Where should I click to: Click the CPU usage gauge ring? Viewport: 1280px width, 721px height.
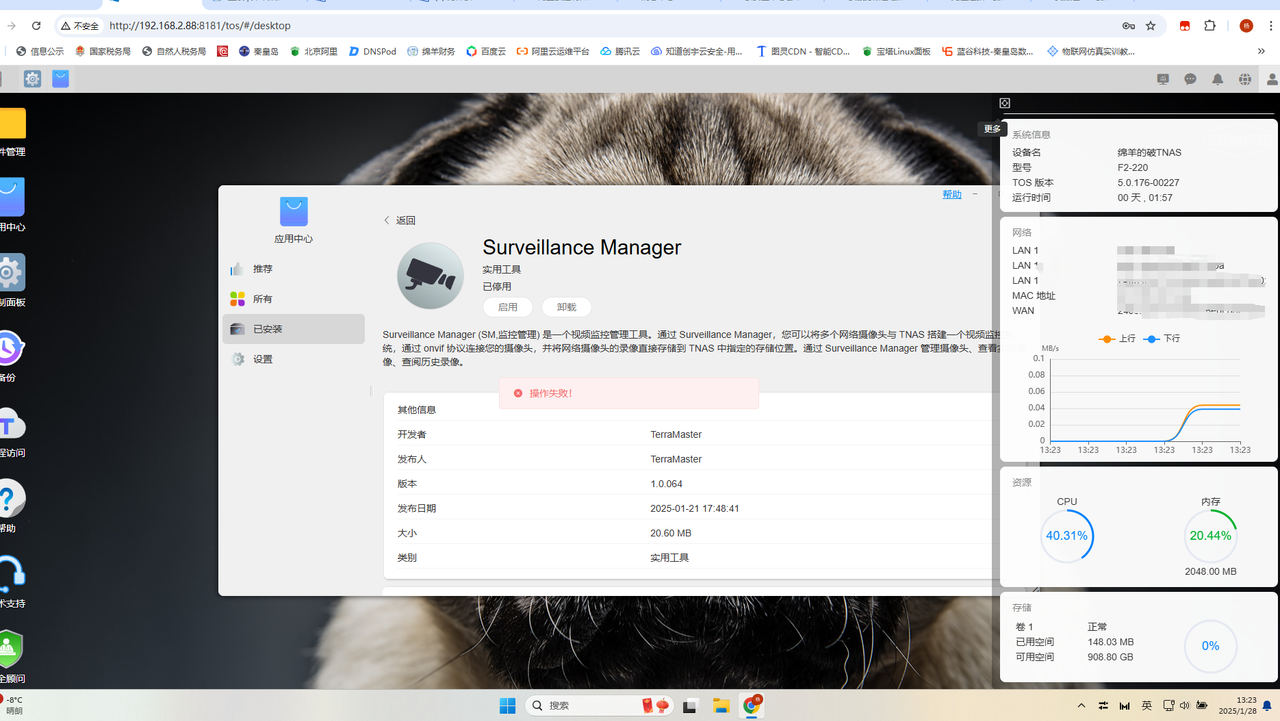tap(1066, 535)
